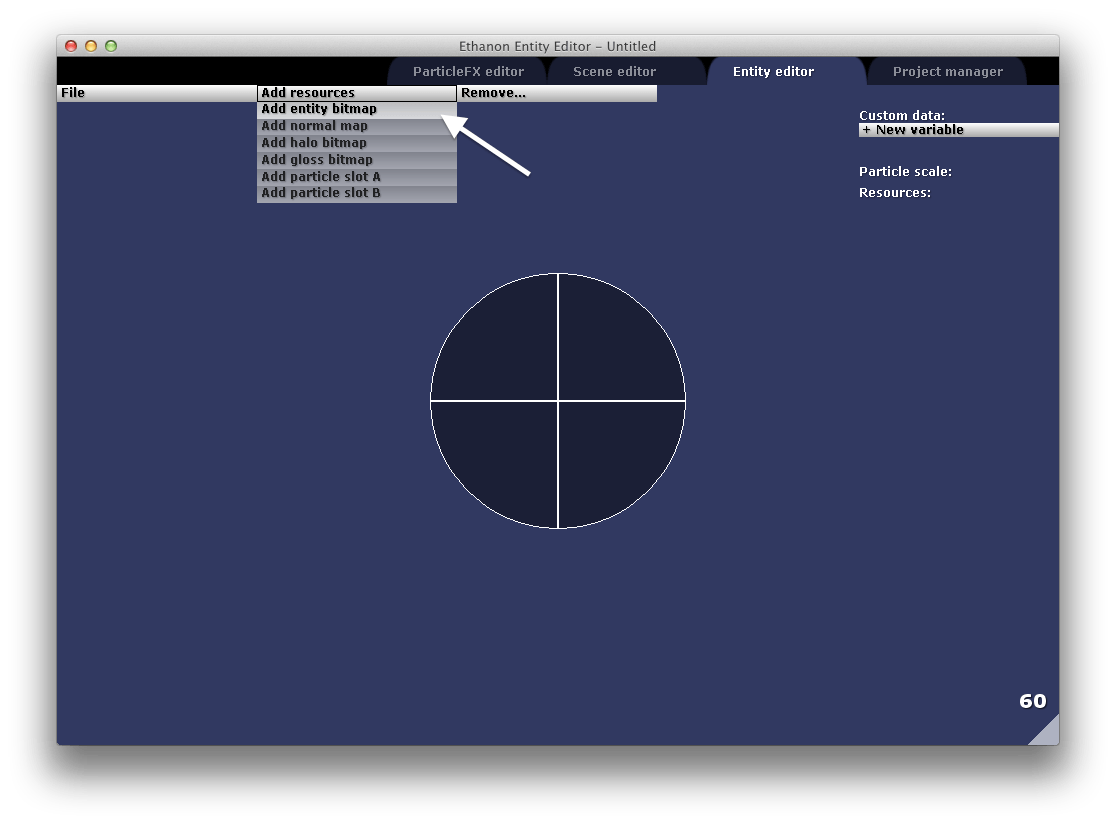Switch to the ParticleFX editor tab

point(468,72)
